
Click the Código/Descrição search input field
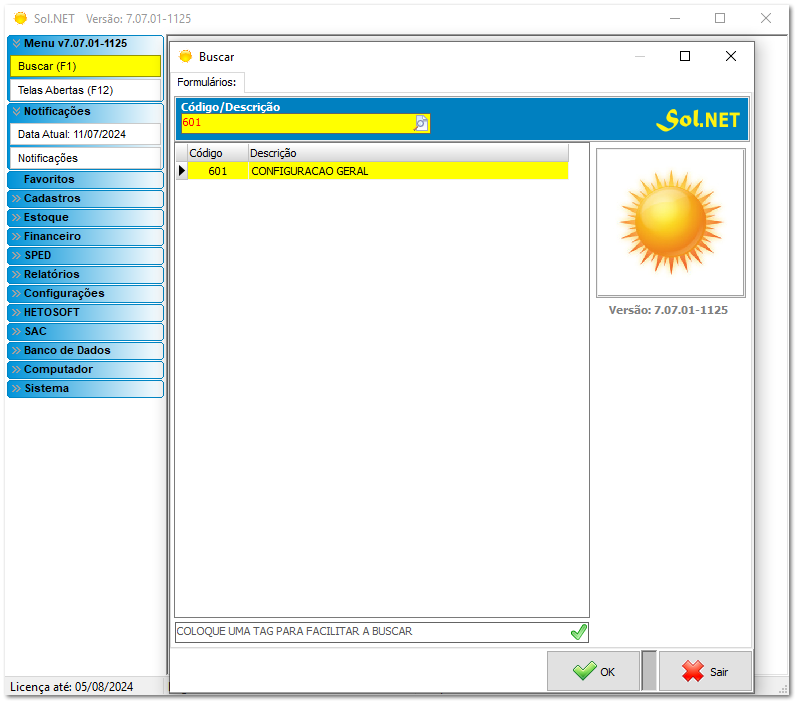297,123
